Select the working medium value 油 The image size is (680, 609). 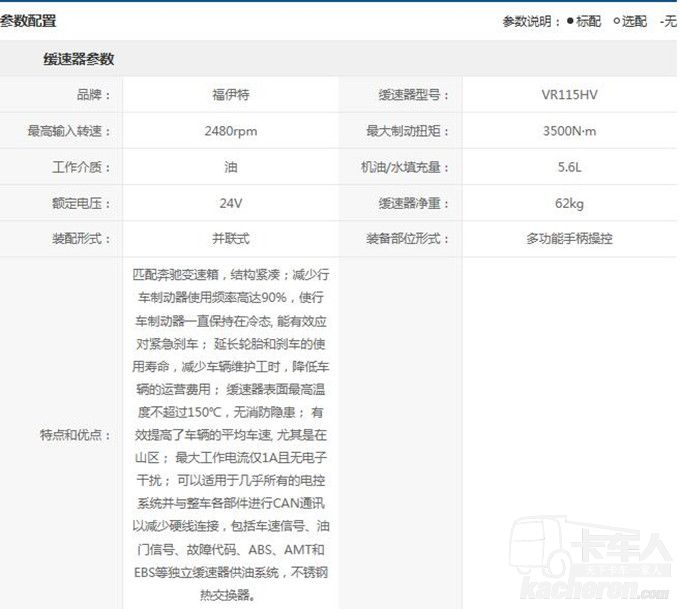231,167
